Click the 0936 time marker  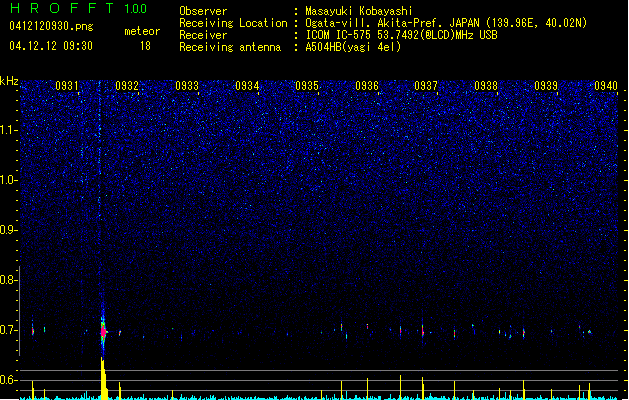point(367,86)
